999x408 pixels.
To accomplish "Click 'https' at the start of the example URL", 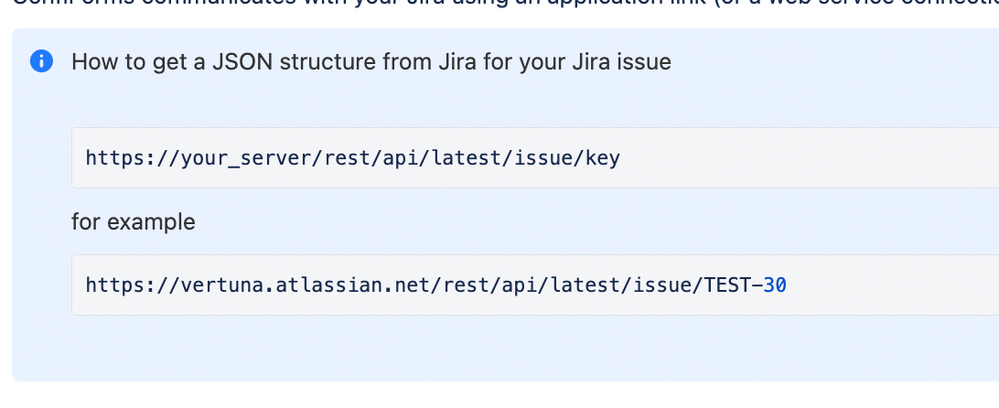I will tap(116, 285).
